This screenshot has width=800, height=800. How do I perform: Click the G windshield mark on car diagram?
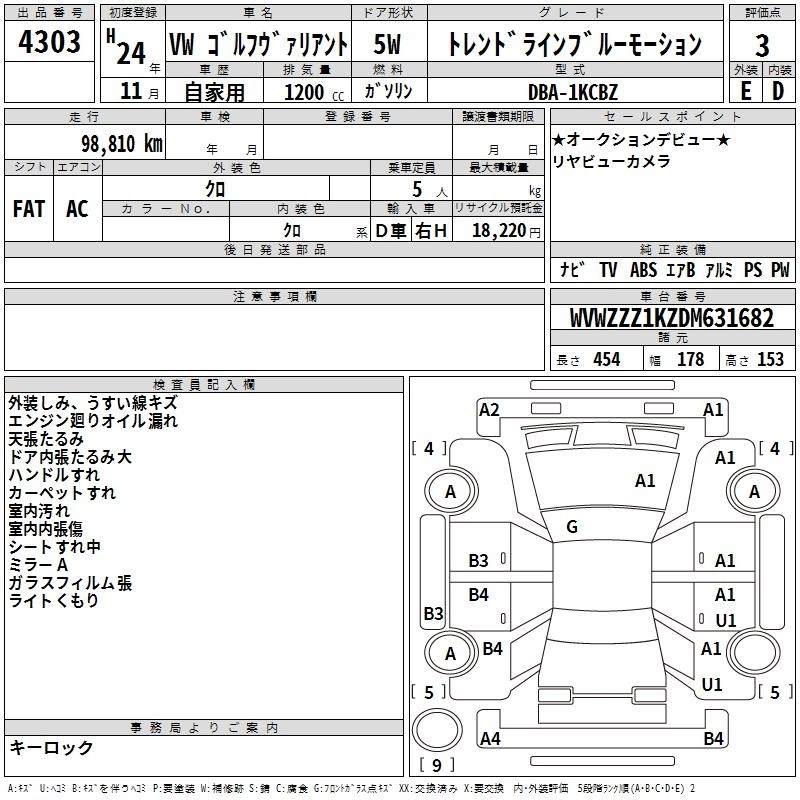point(571,526)
